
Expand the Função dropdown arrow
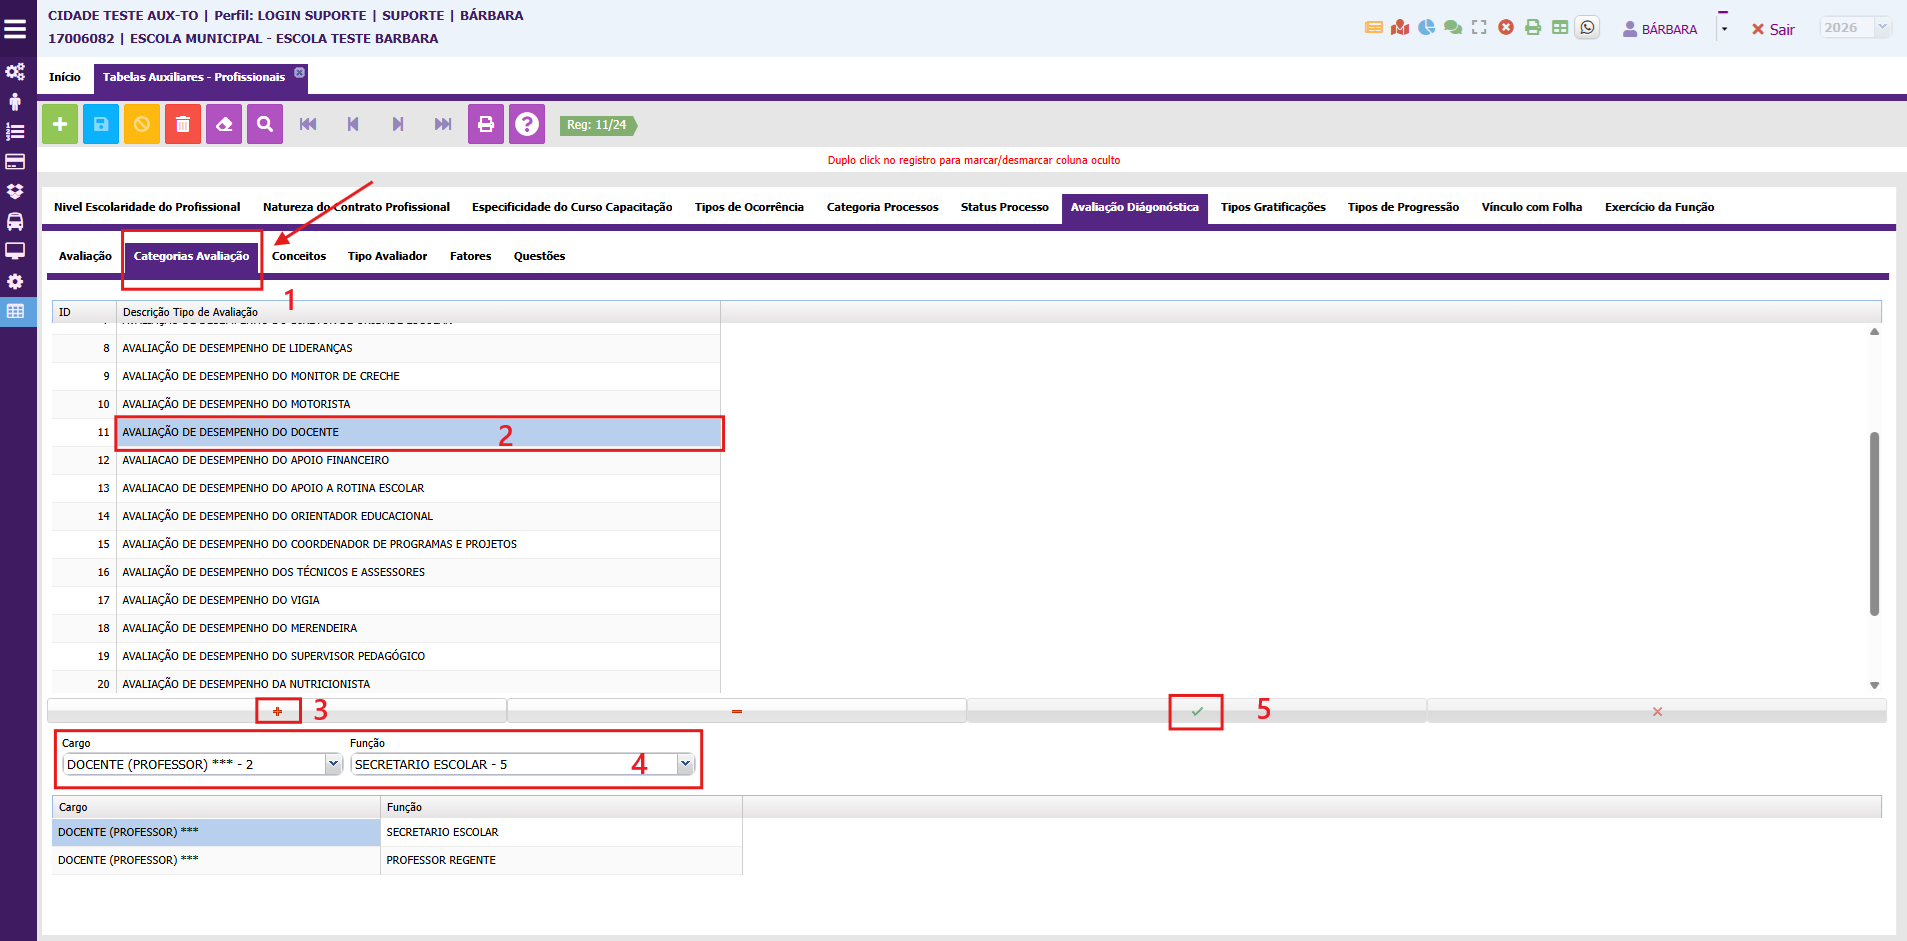point(685,764)
